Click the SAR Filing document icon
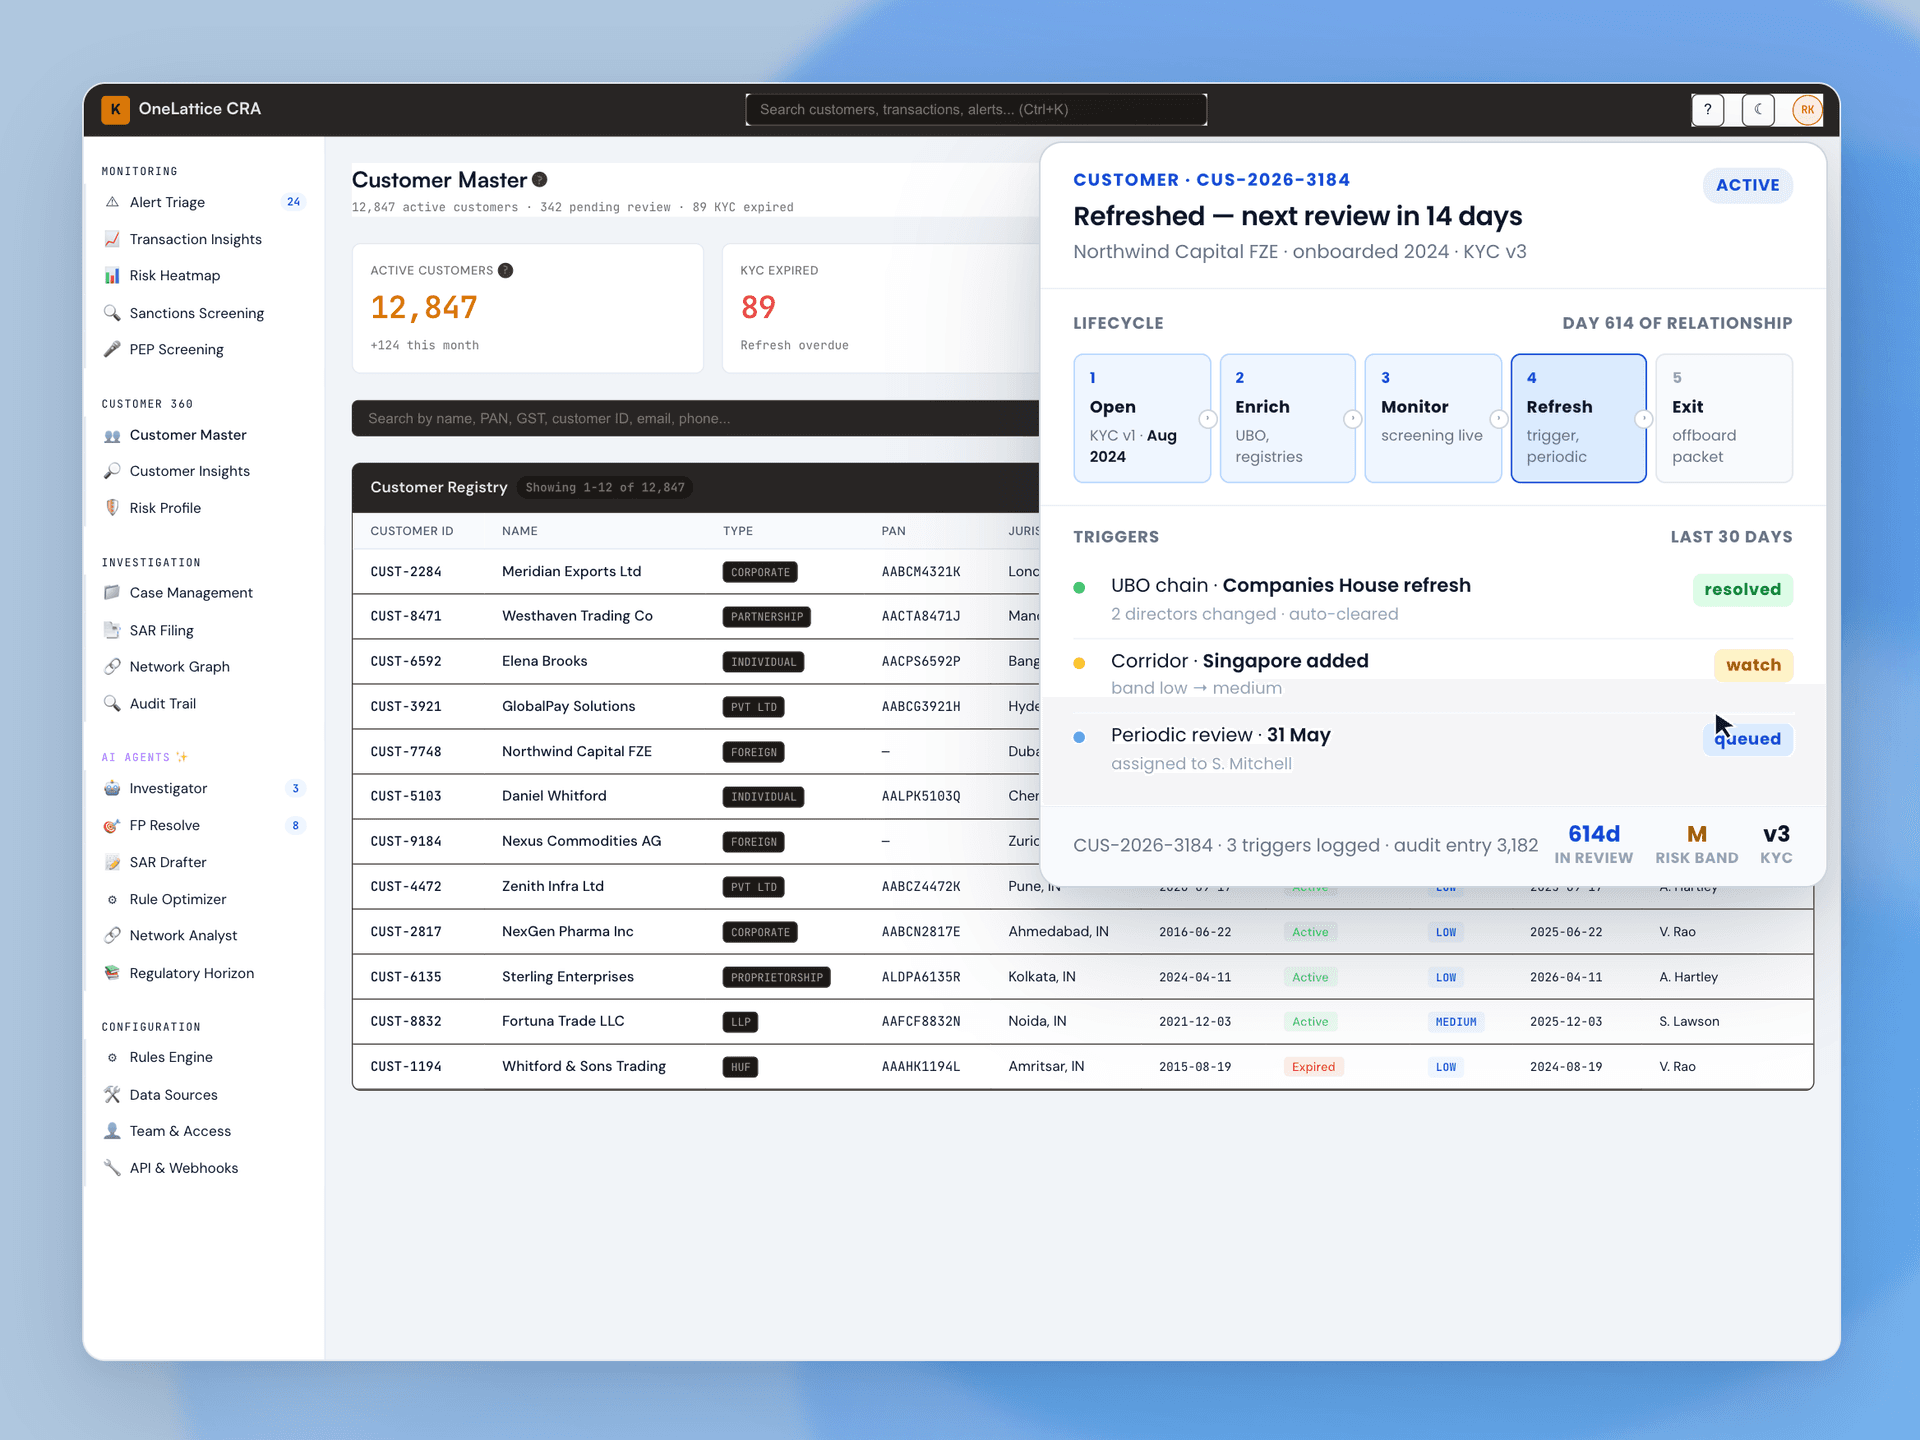Image resolution: width=1920 pixels, height=1440 pixels. coord(112,630)
